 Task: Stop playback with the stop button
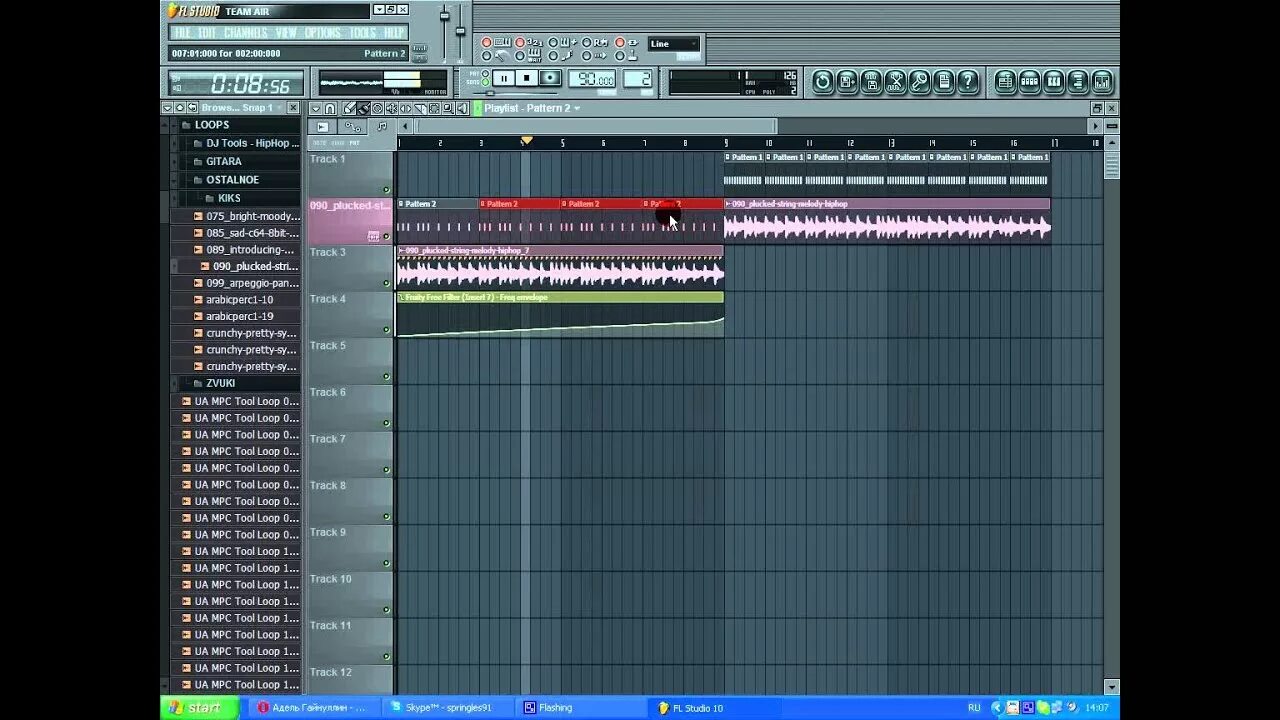(527, 78)
